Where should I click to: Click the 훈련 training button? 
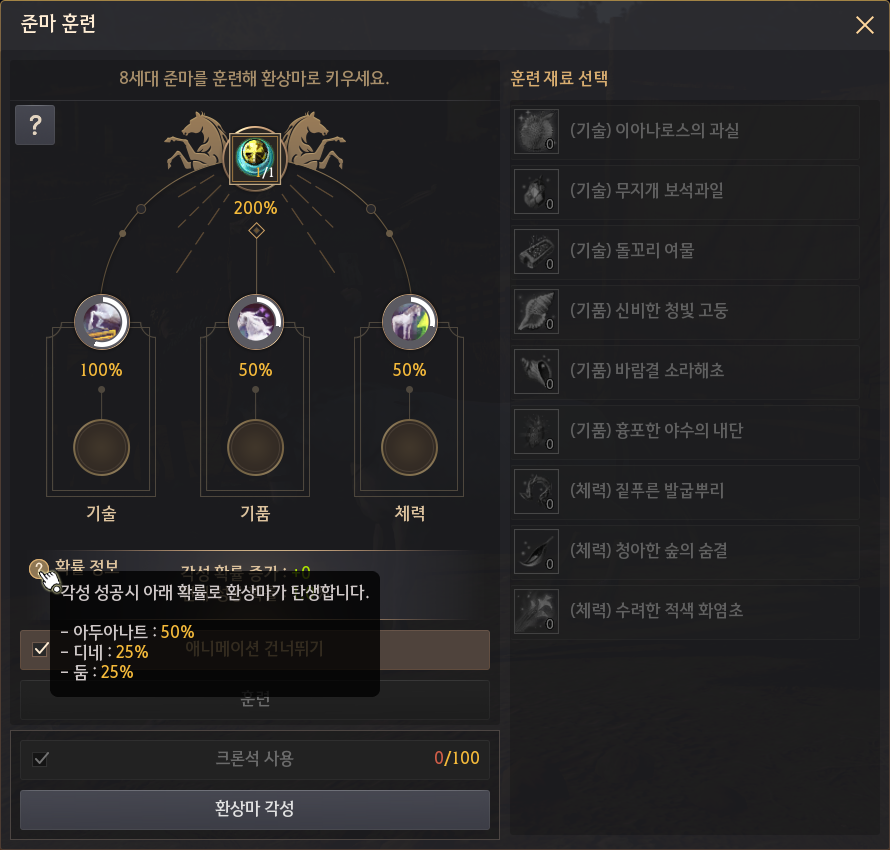click(255, 700)
